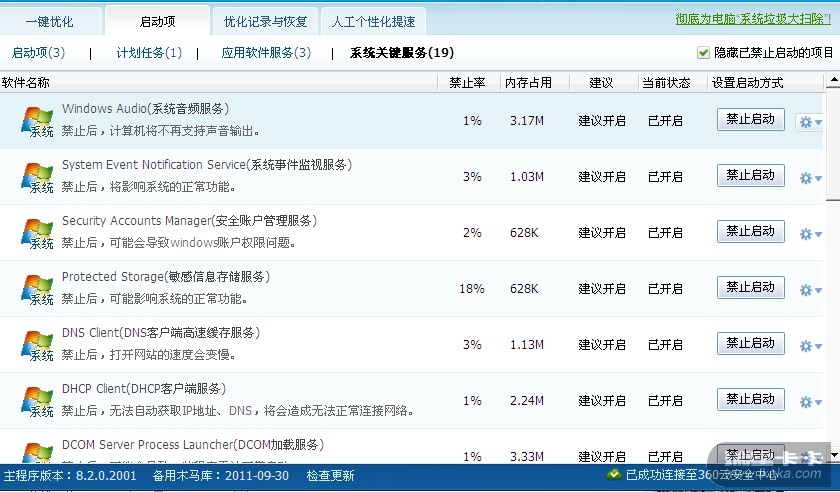Click 禁止启动 for Security Accounts Manager
The width and height of the screenshot is (840, 492).
tap(751, 231)
